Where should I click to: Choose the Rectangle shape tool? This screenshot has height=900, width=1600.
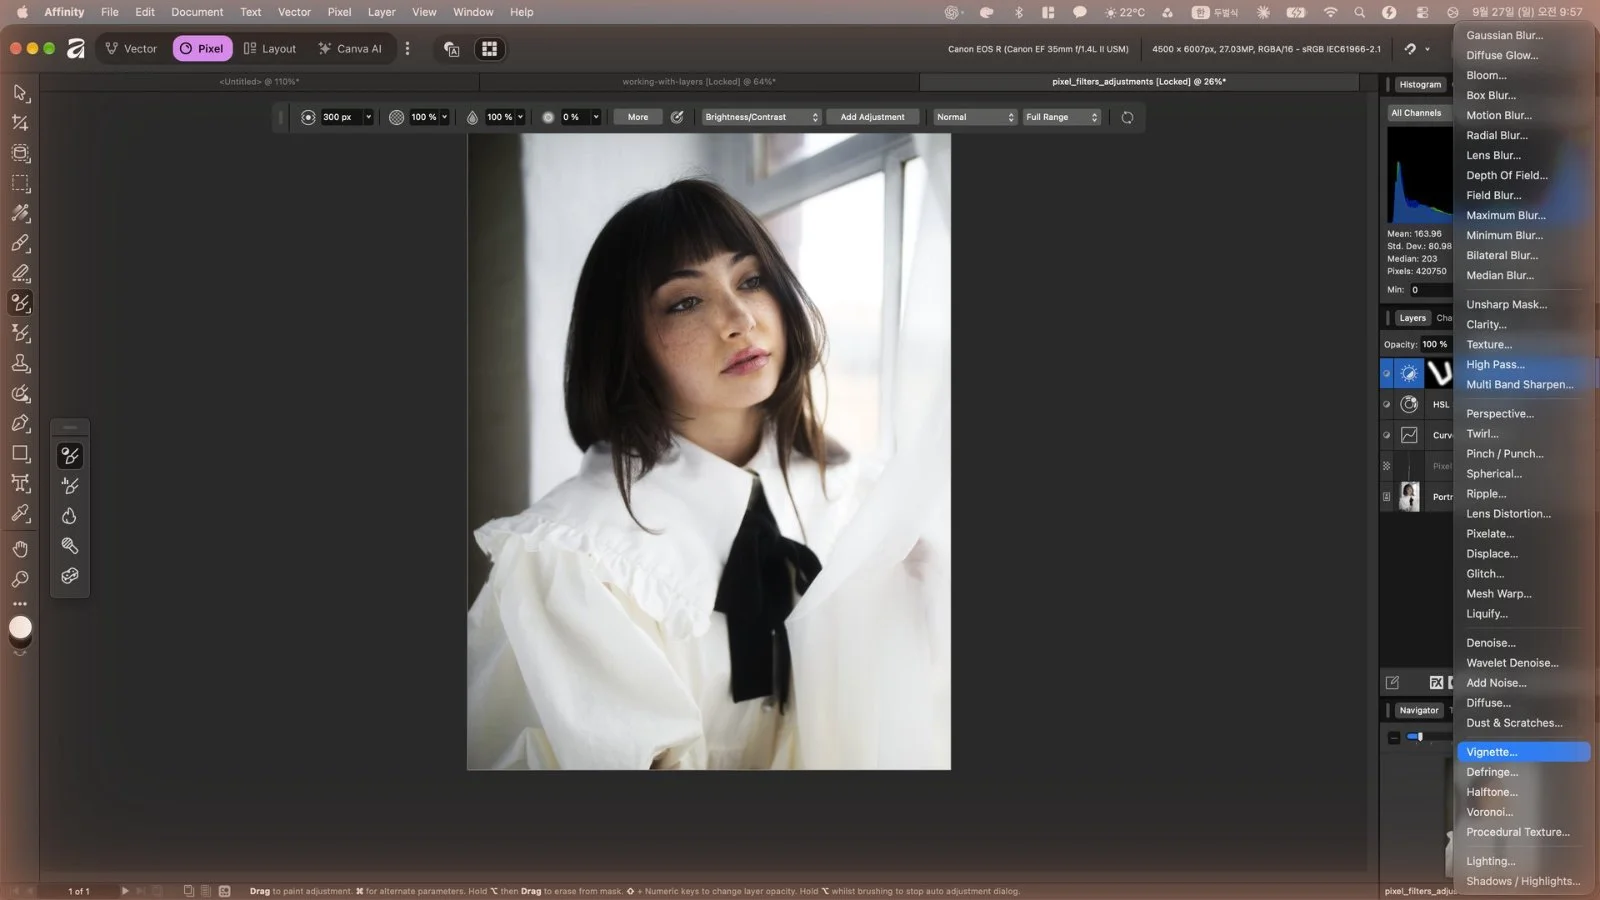coord(20,453)
